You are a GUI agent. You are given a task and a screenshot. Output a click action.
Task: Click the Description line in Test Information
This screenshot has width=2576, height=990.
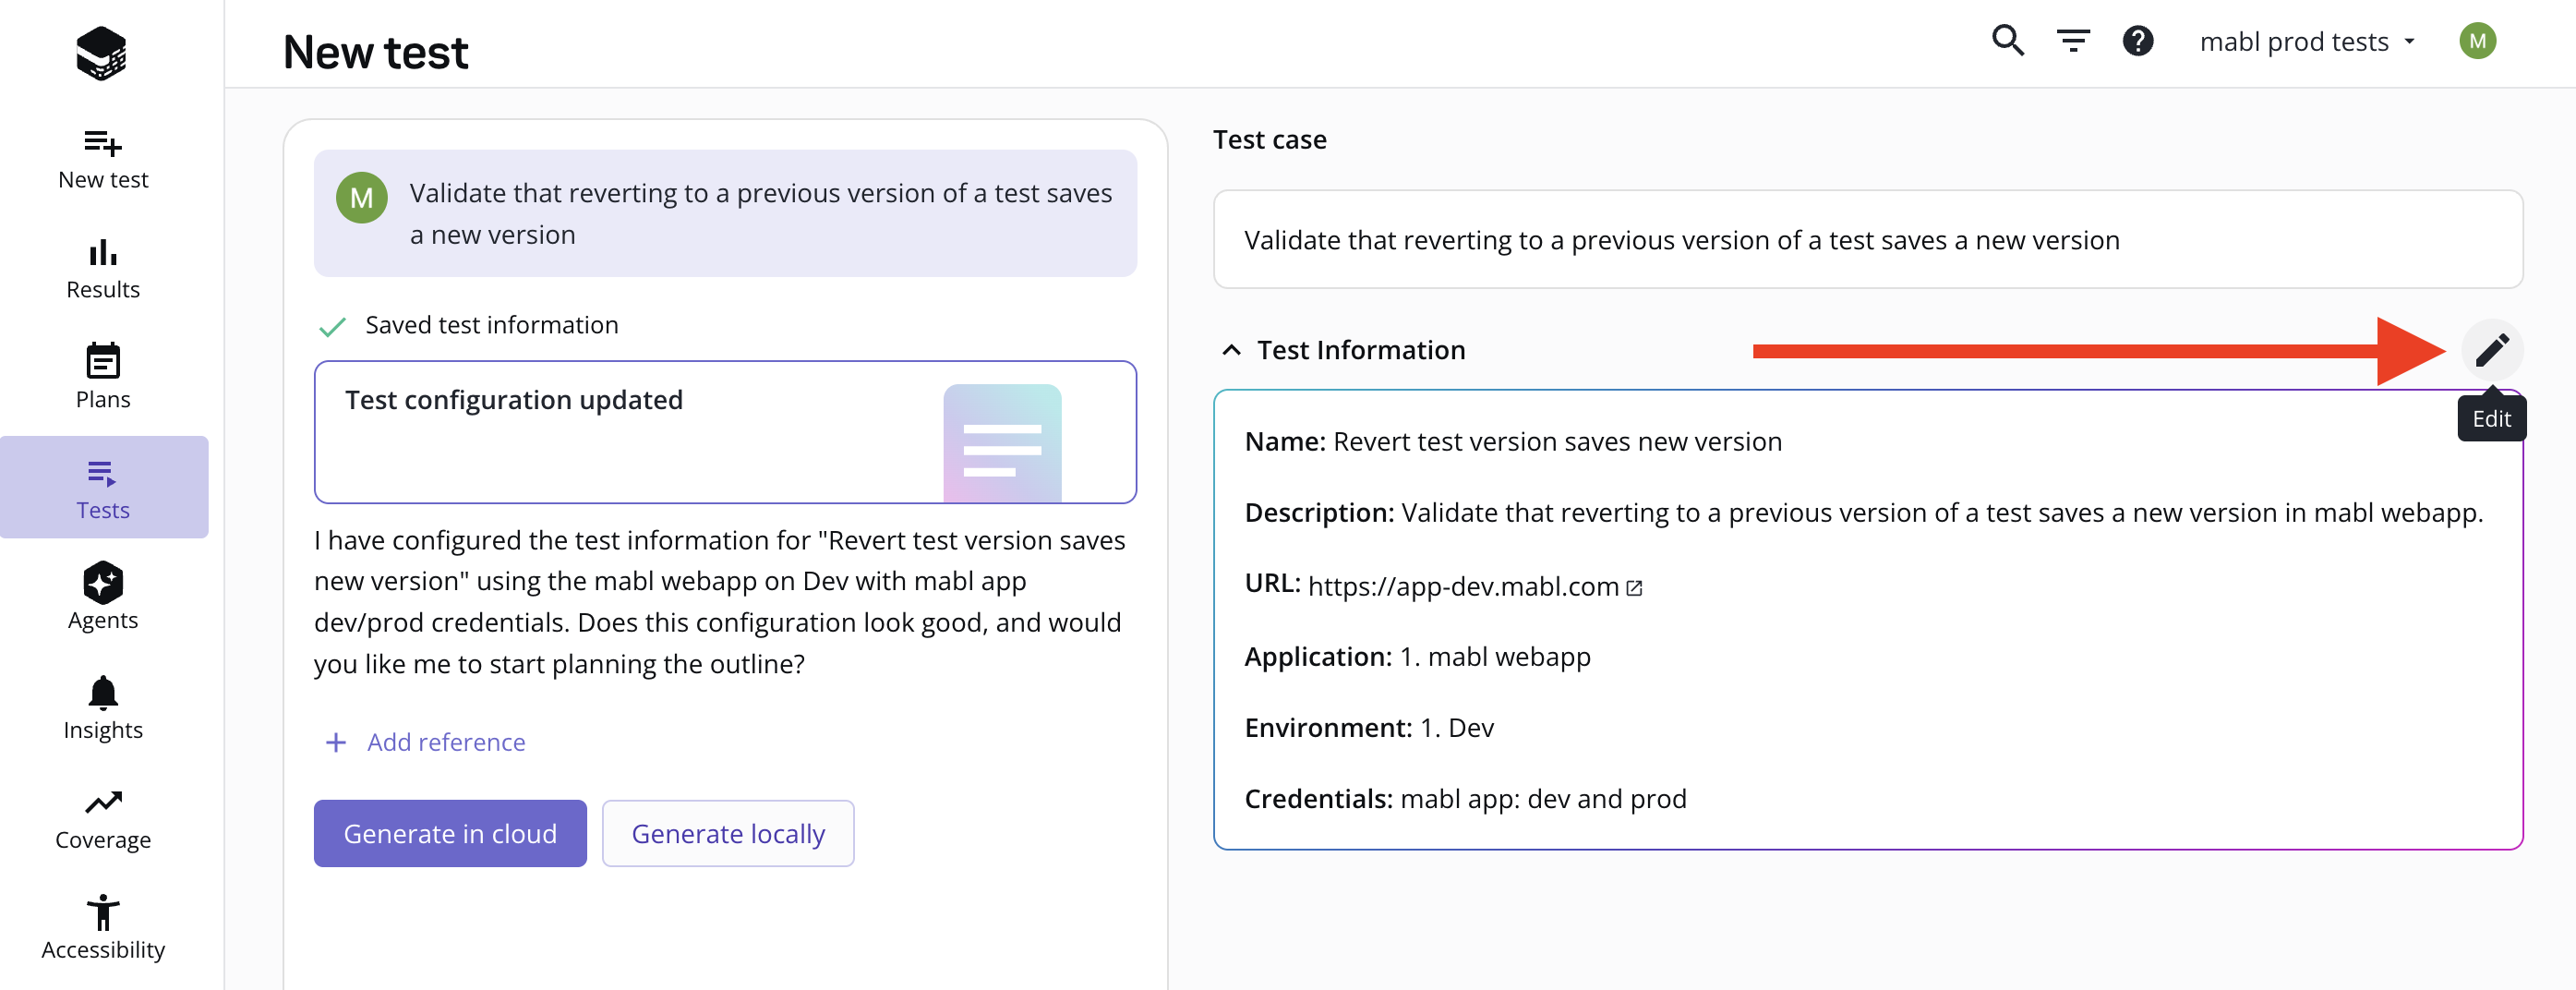(x=1863, y=512)
